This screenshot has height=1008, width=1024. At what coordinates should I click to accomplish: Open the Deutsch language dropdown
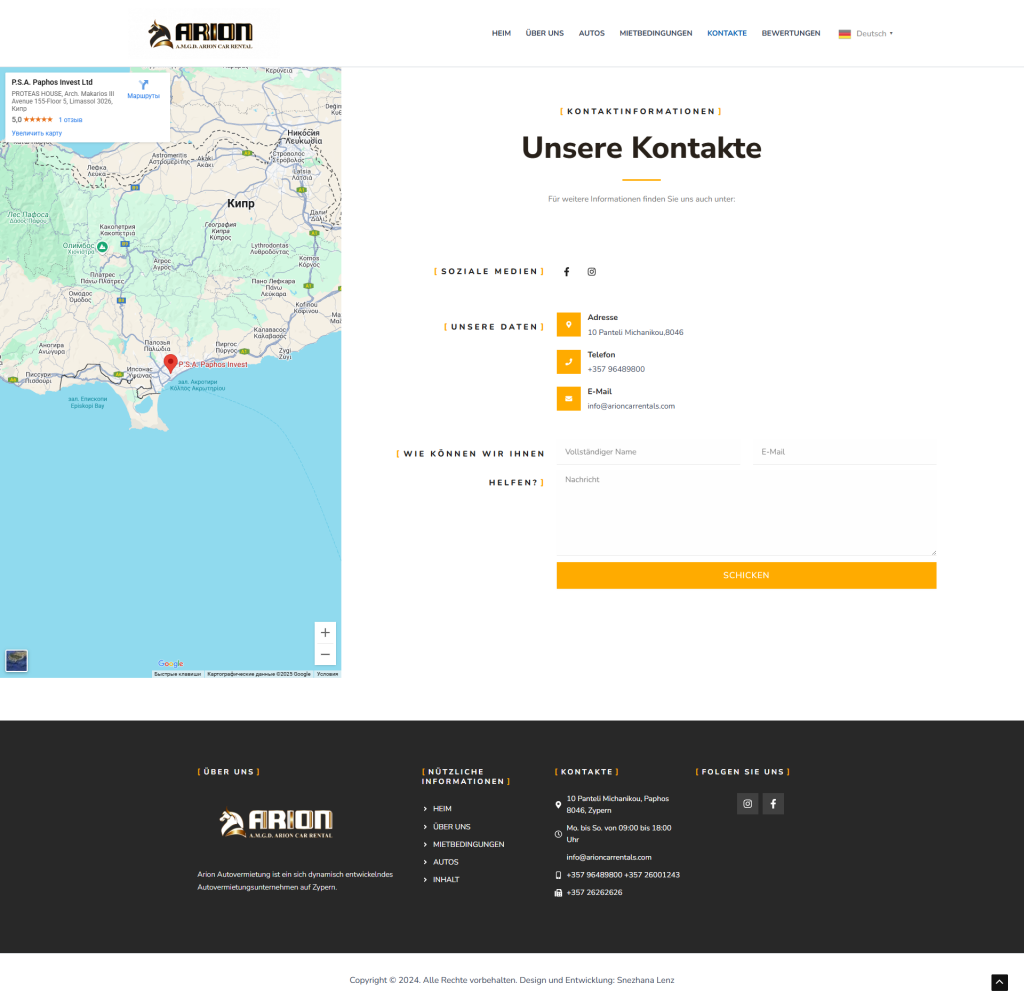tap(866, 33)
